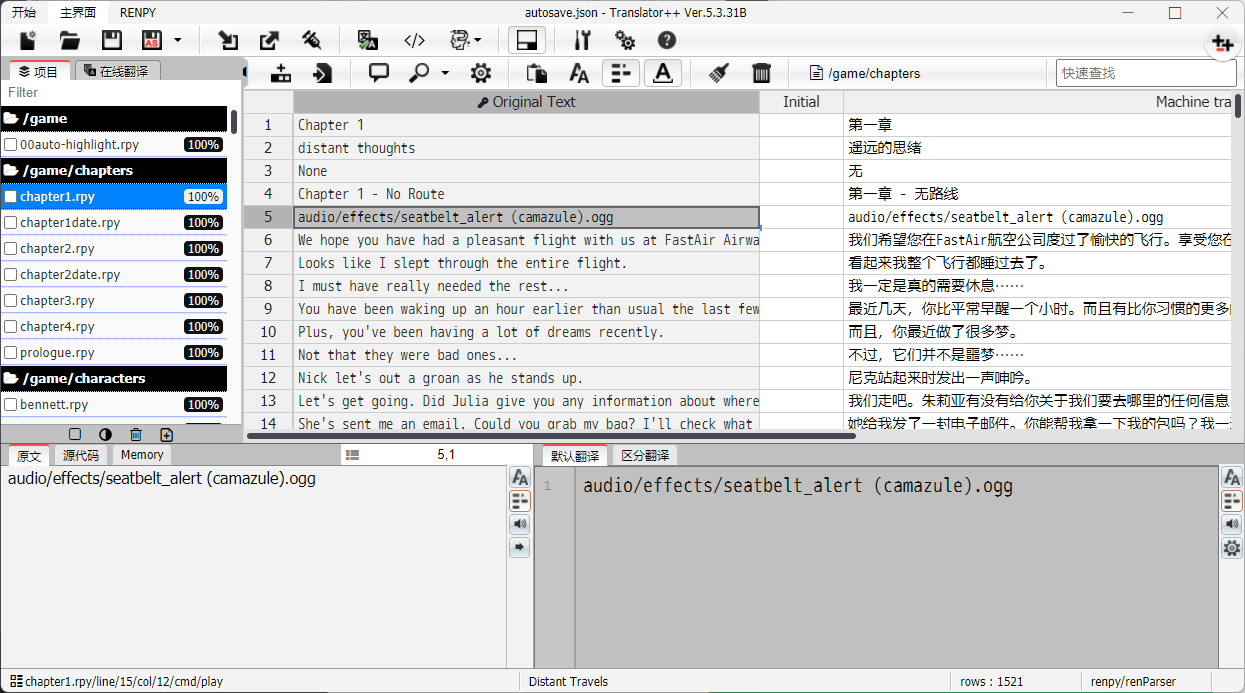
Task: Click the select-all square icon below the file list
Action: (75, 434)
